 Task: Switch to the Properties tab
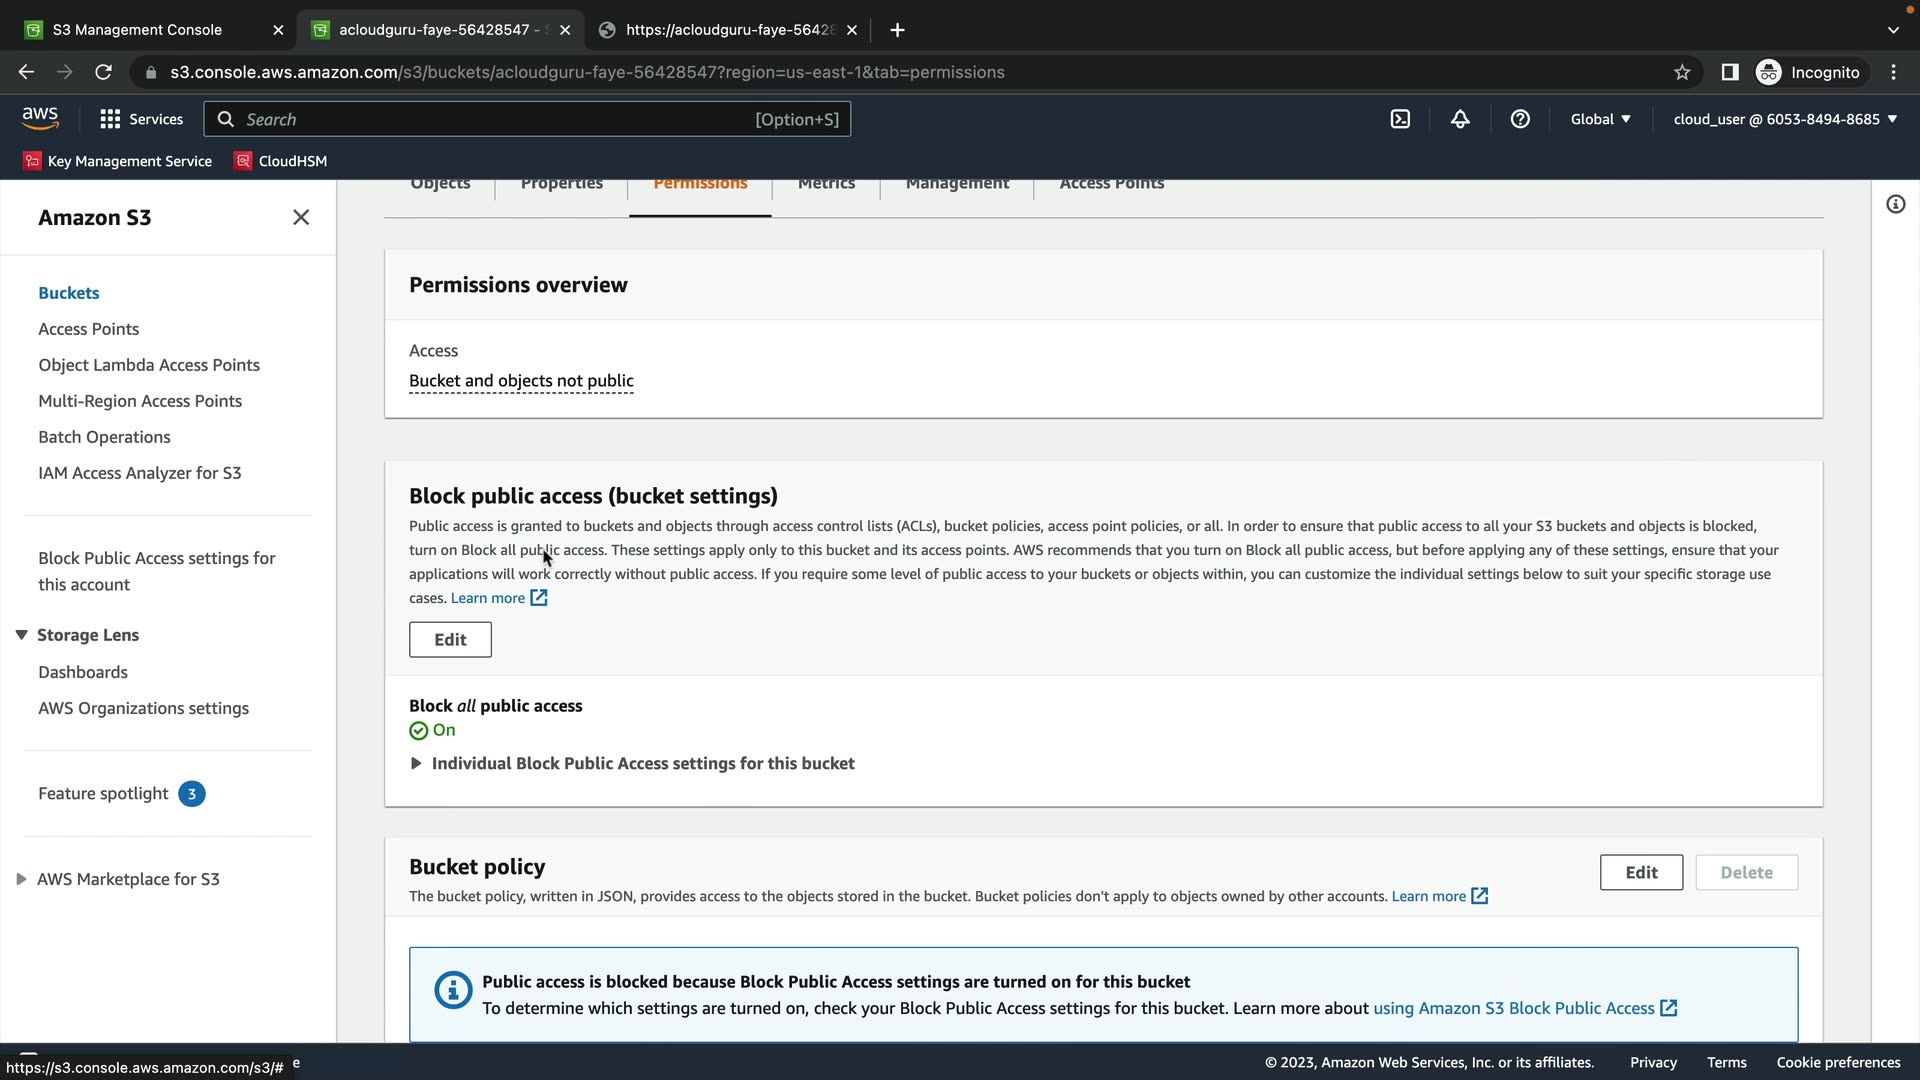click(x=561, y=185)
